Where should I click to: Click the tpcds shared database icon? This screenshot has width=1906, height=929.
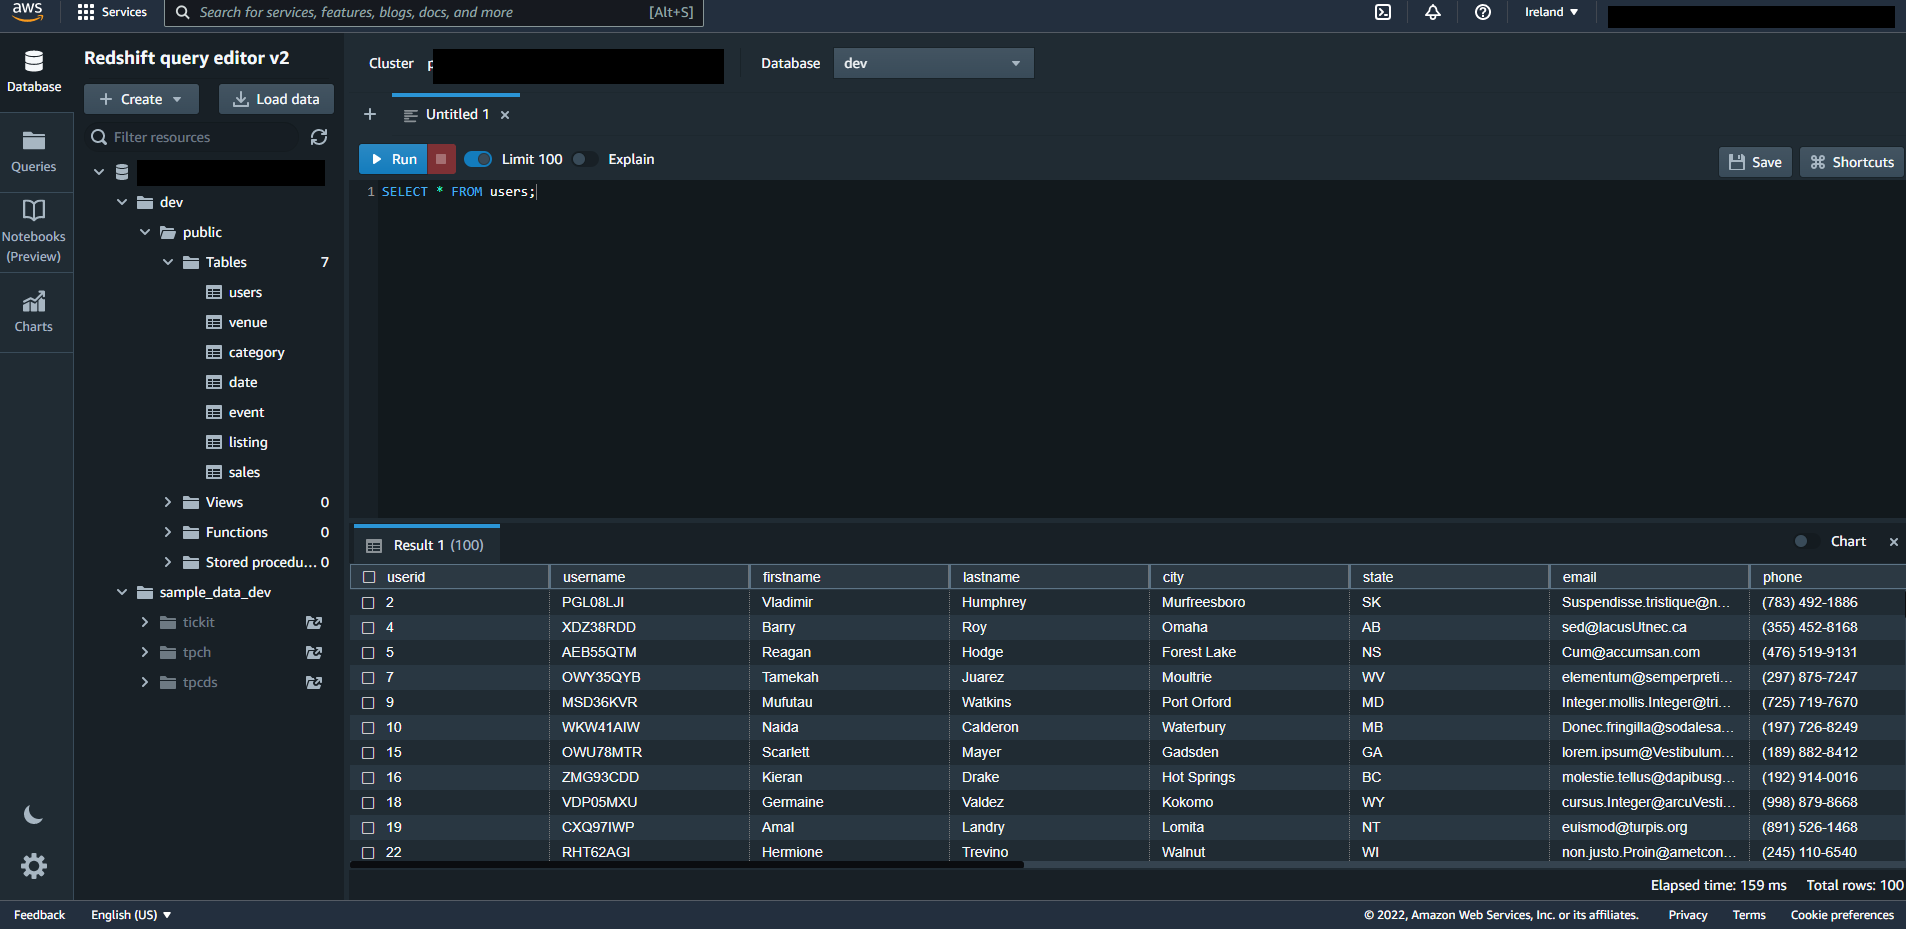[x=314, y=682]
